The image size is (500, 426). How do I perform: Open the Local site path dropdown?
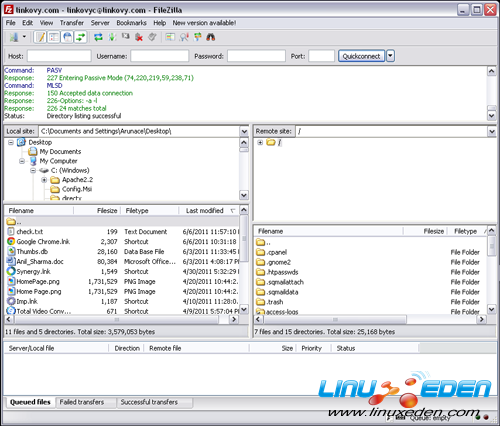(244, 131)
